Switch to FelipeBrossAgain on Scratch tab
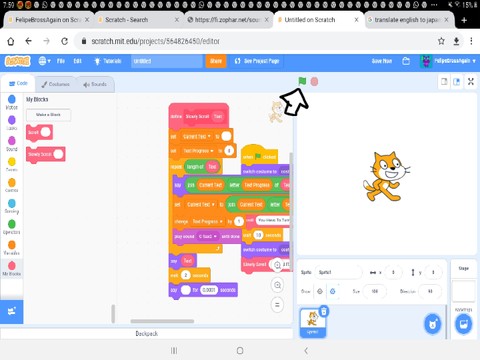 point(48,20)
